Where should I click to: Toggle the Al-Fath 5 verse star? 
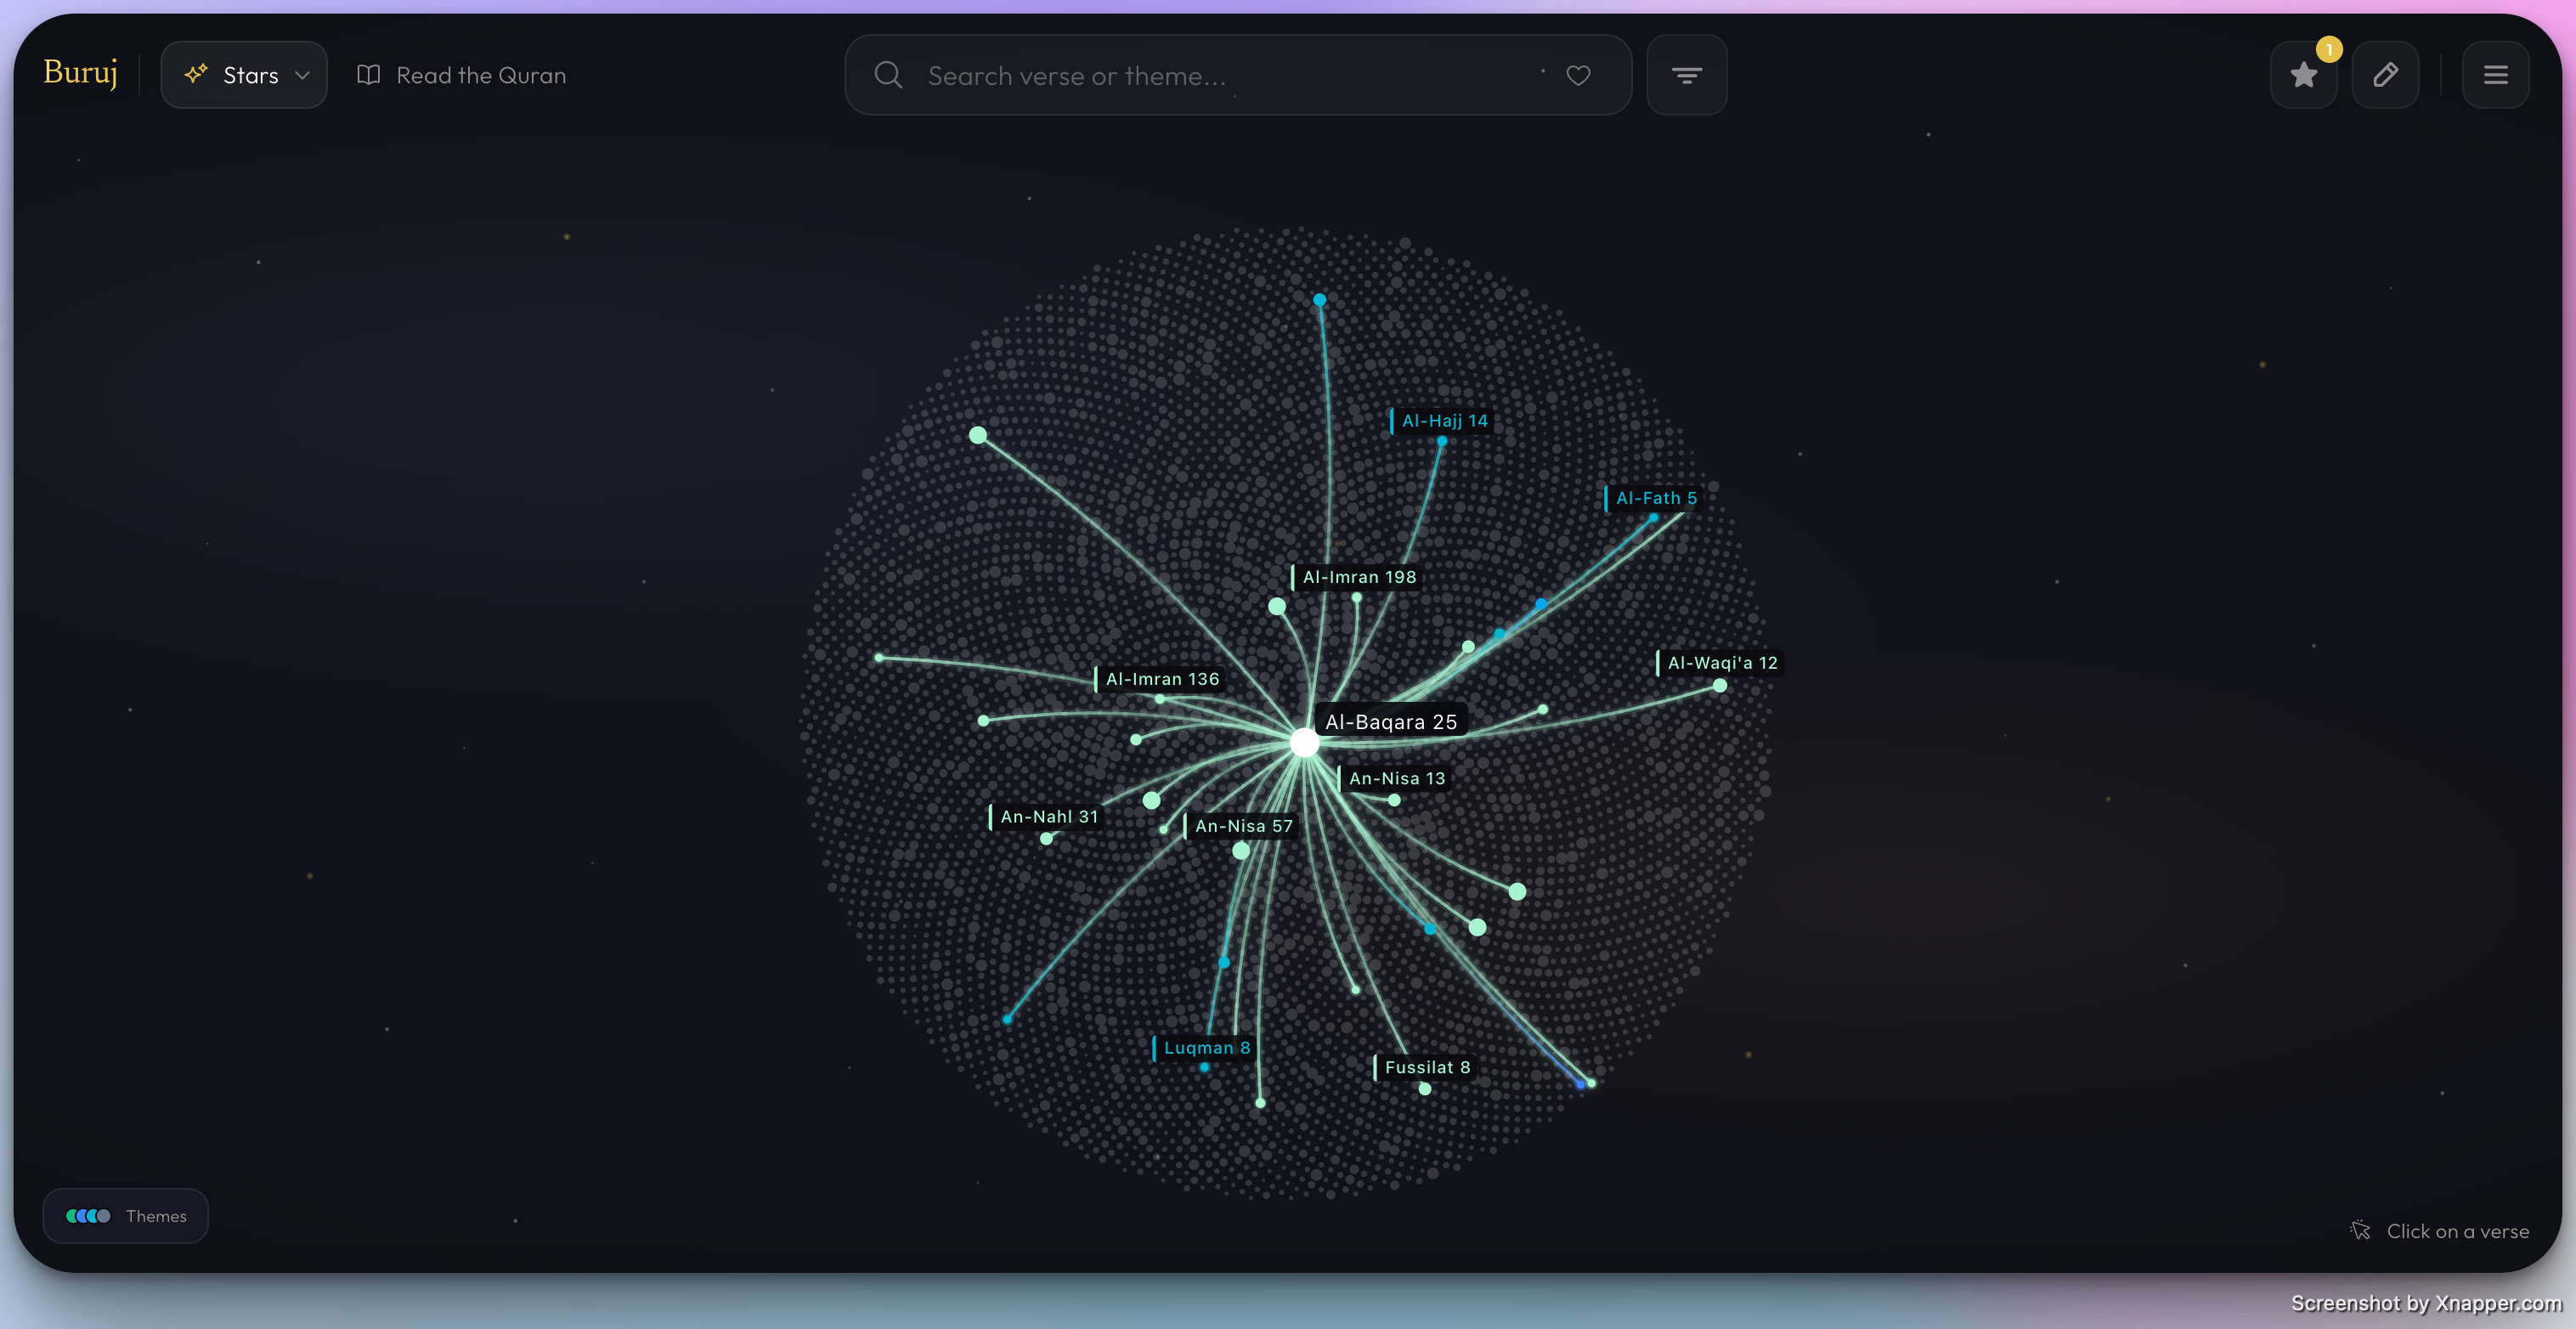pyautogui.click(x=1655, y=497)
